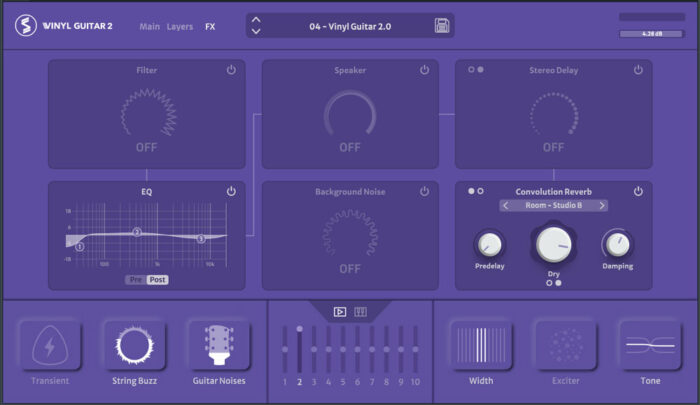
Task: Select EQ band node 1
Action: (79, 246)
